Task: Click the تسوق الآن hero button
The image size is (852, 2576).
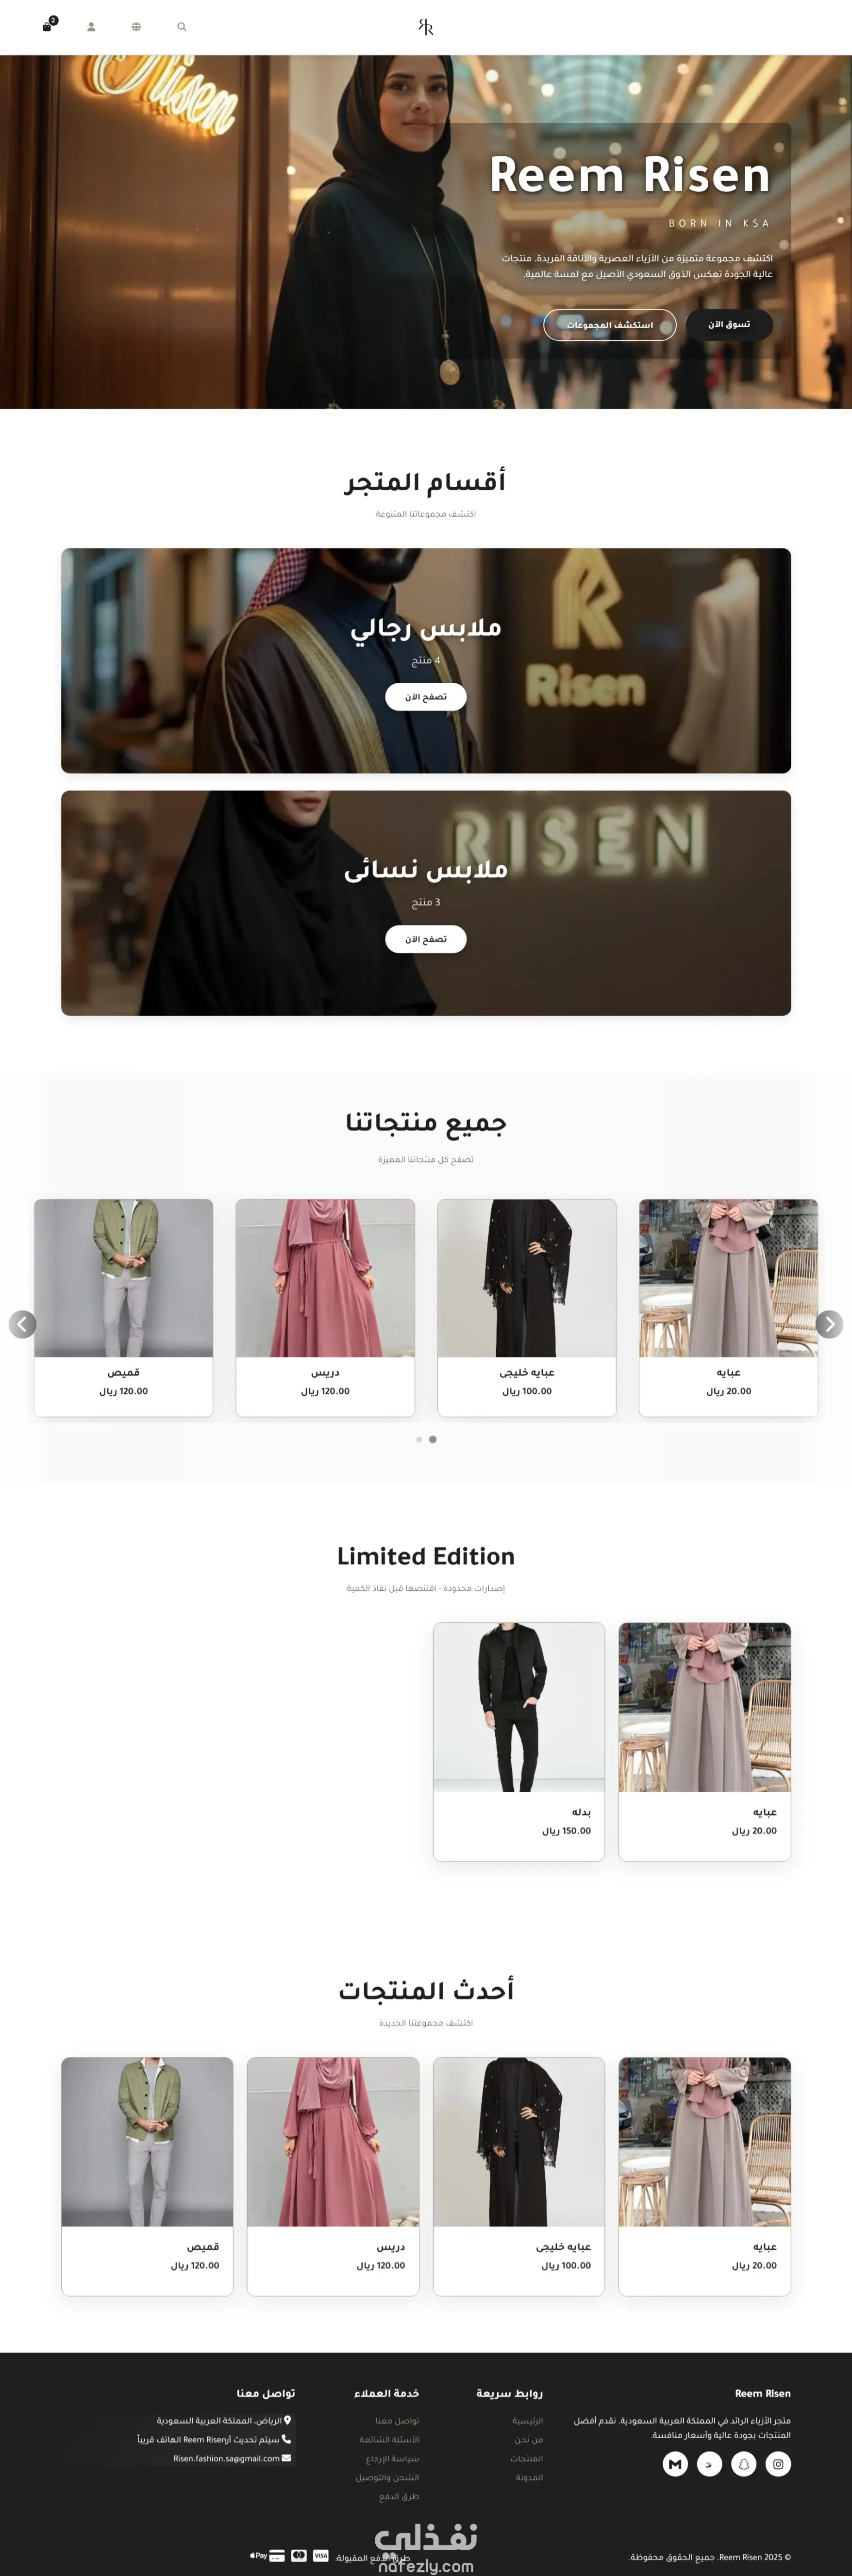Action: [x=729, y=324]
